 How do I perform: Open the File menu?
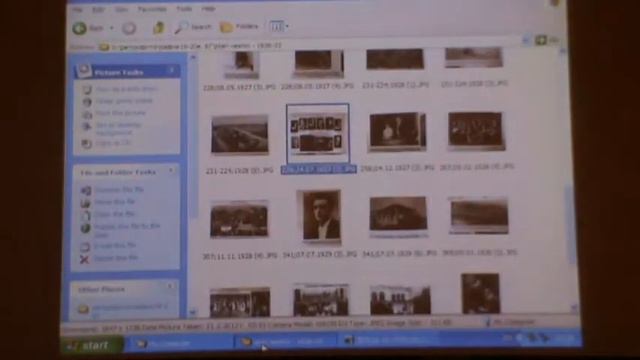(x=77, y=10)
